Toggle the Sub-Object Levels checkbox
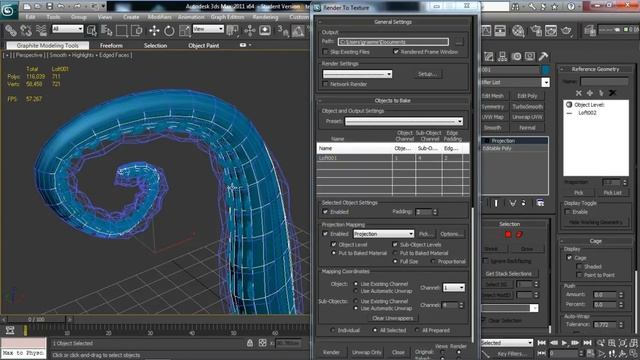The height and width of the screenshot is (360, 640). point(395,244)
